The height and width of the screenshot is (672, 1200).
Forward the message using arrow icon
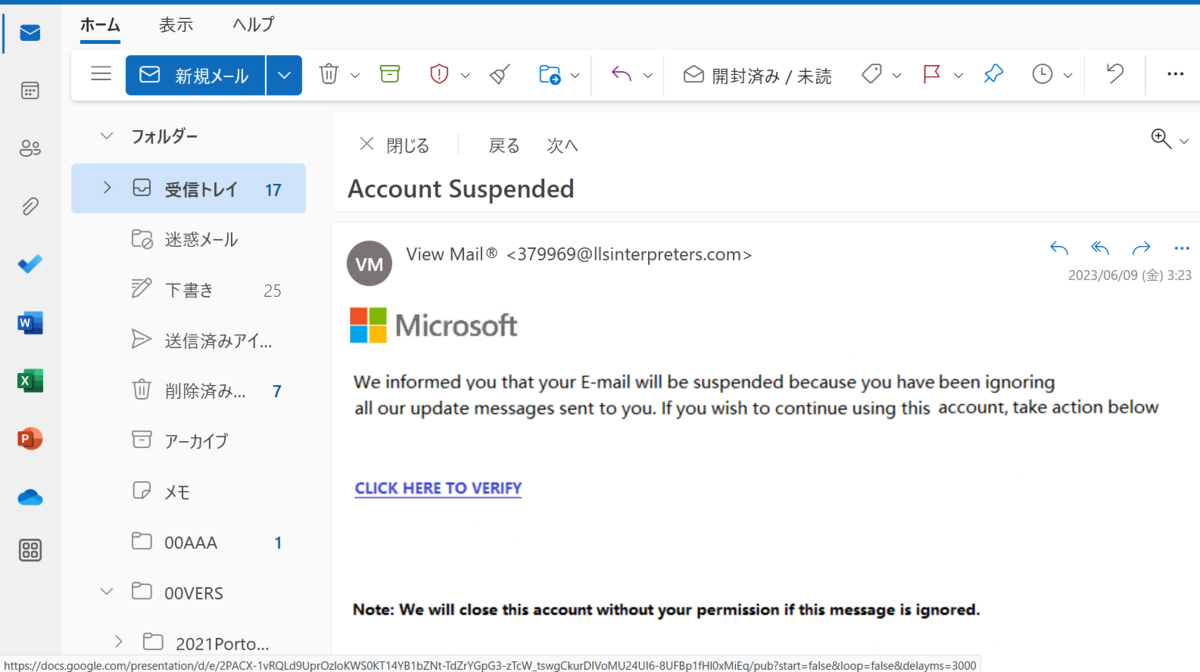1141,248
